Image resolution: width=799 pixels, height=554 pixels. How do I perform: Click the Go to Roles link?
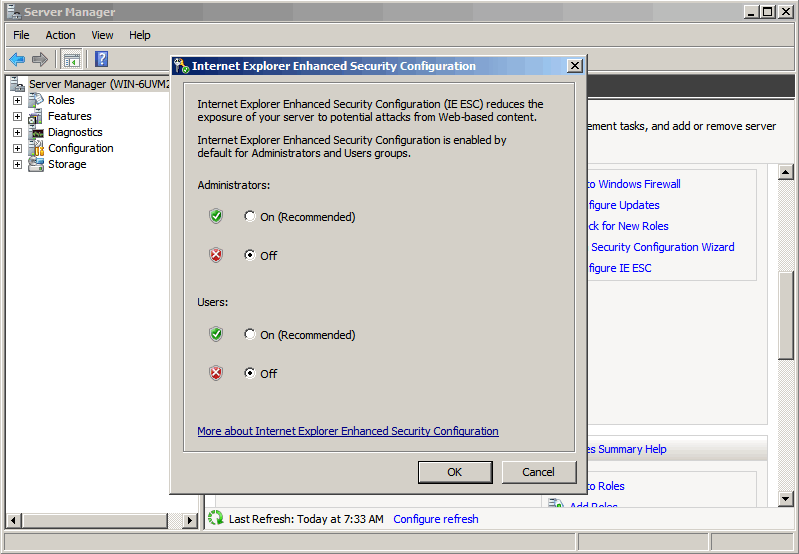click(605, 486)
